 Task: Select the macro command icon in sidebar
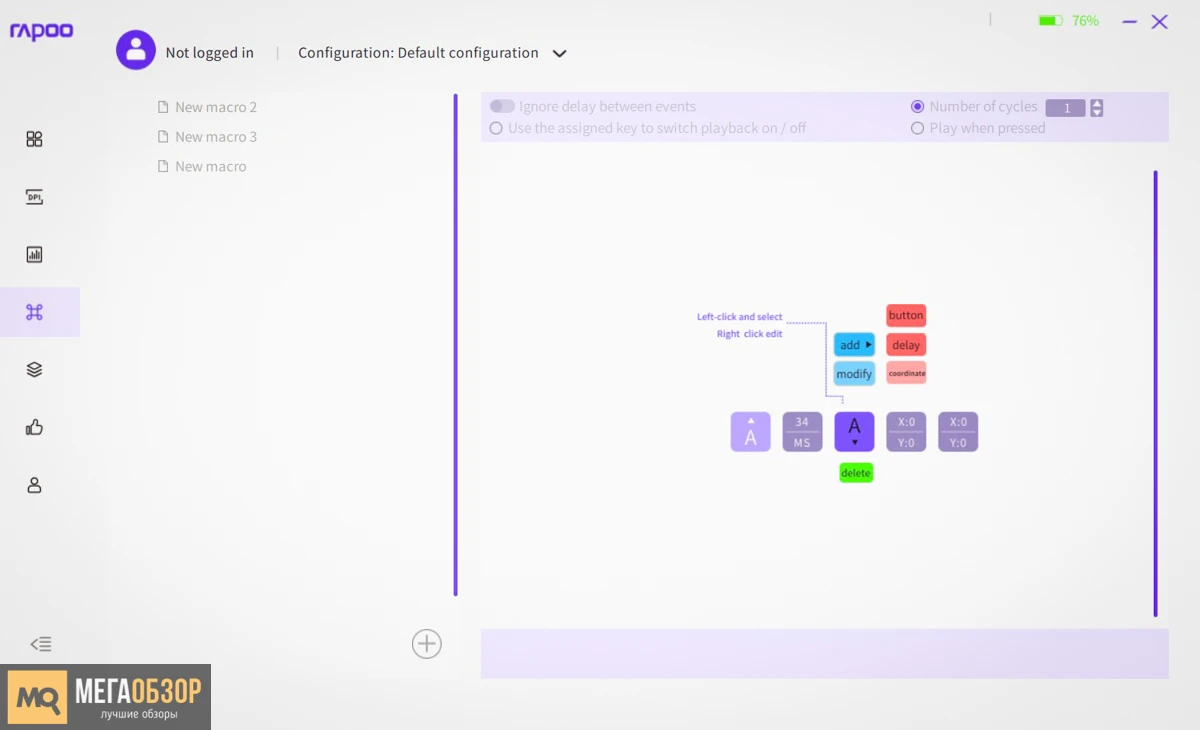click(34, 312)
